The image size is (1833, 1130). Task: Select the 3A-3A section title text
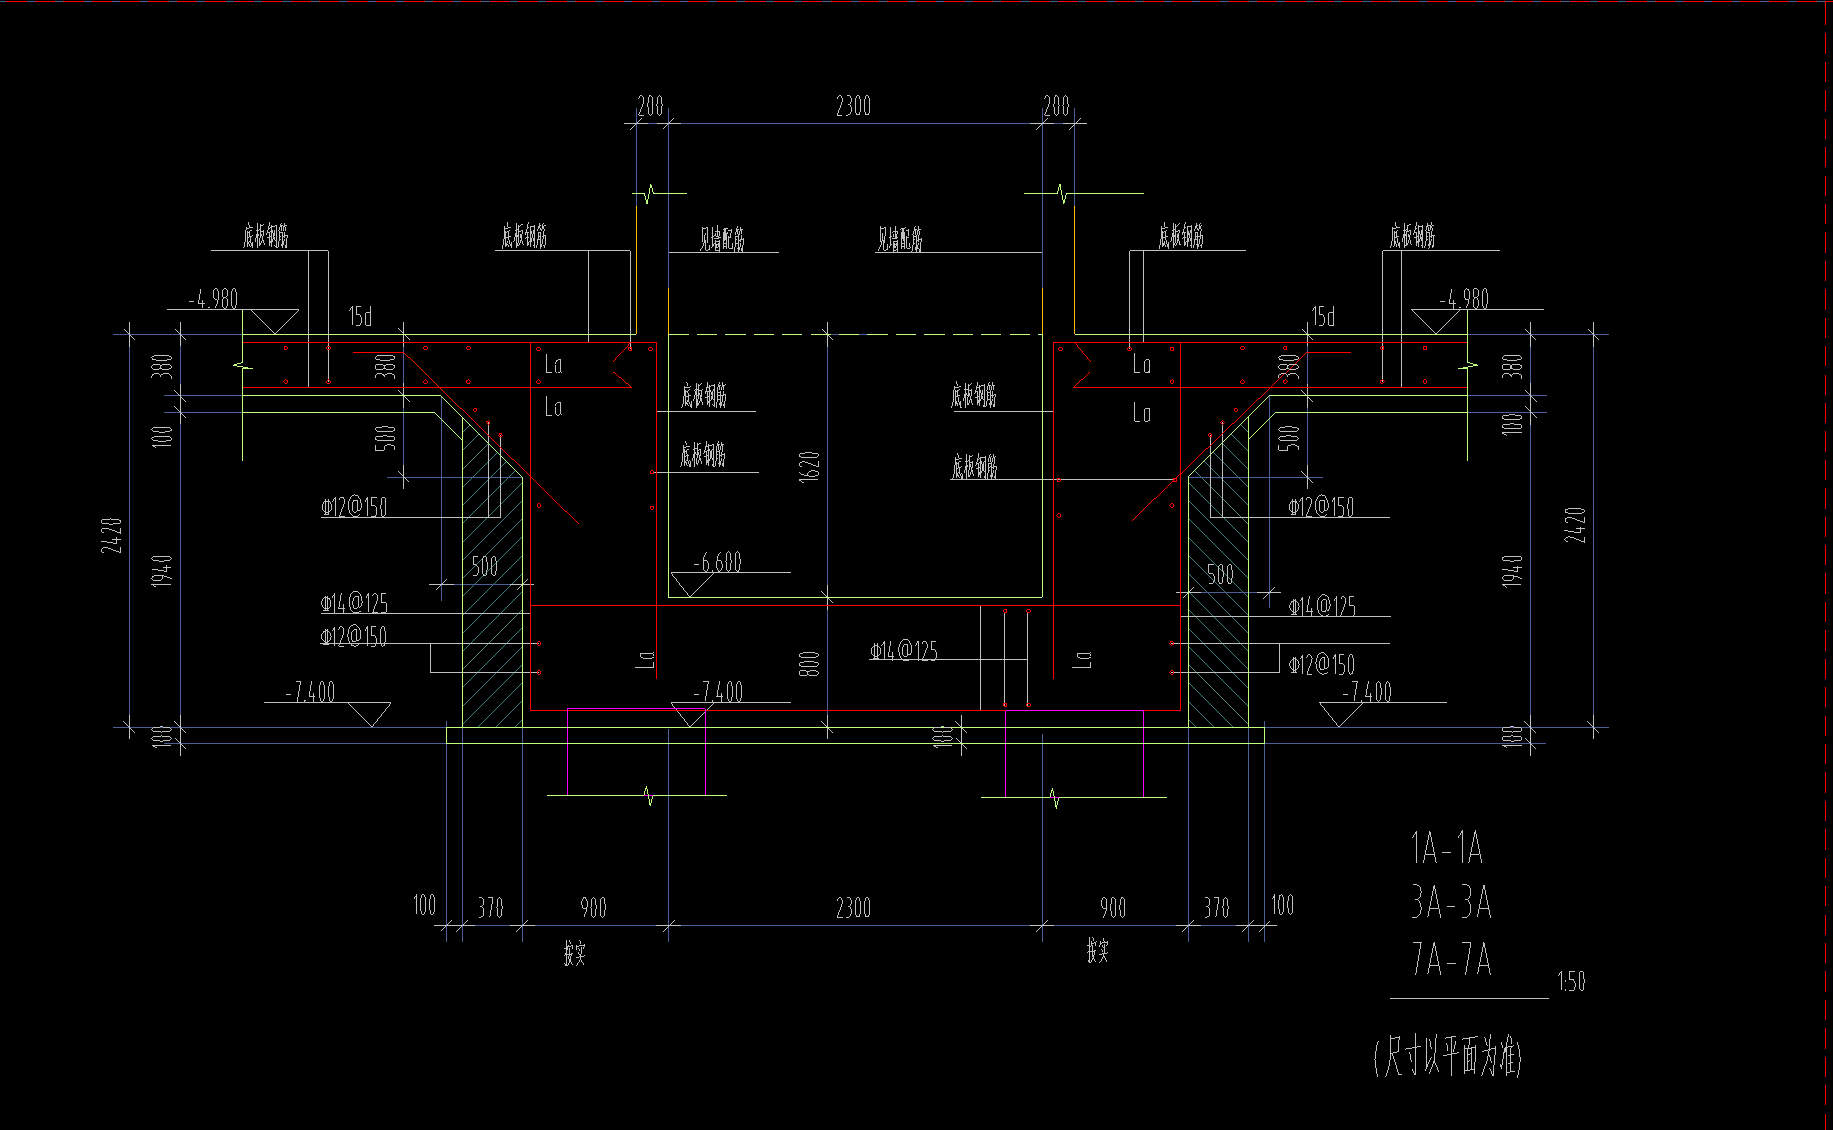pyautogui.click(x=1451, y=902)
